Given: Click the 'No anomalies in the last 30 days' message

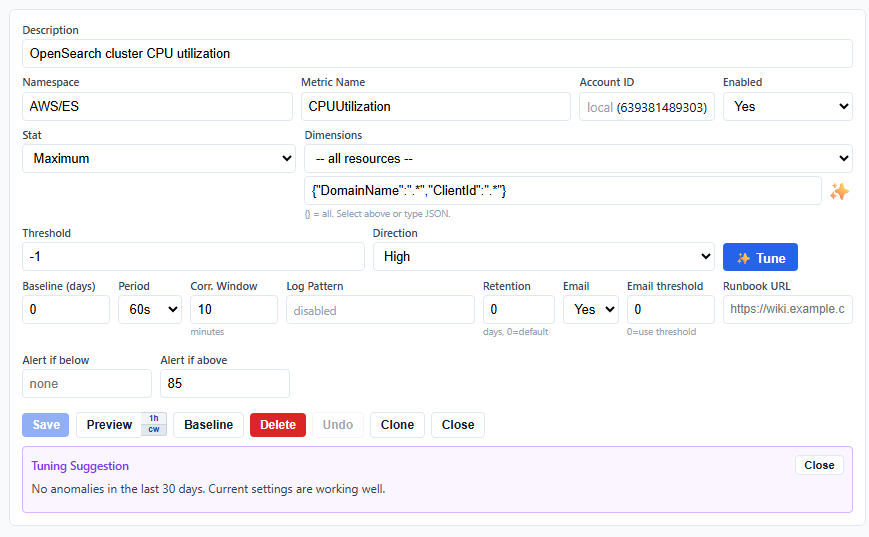Looking at the screenshot, I should 208,489.
